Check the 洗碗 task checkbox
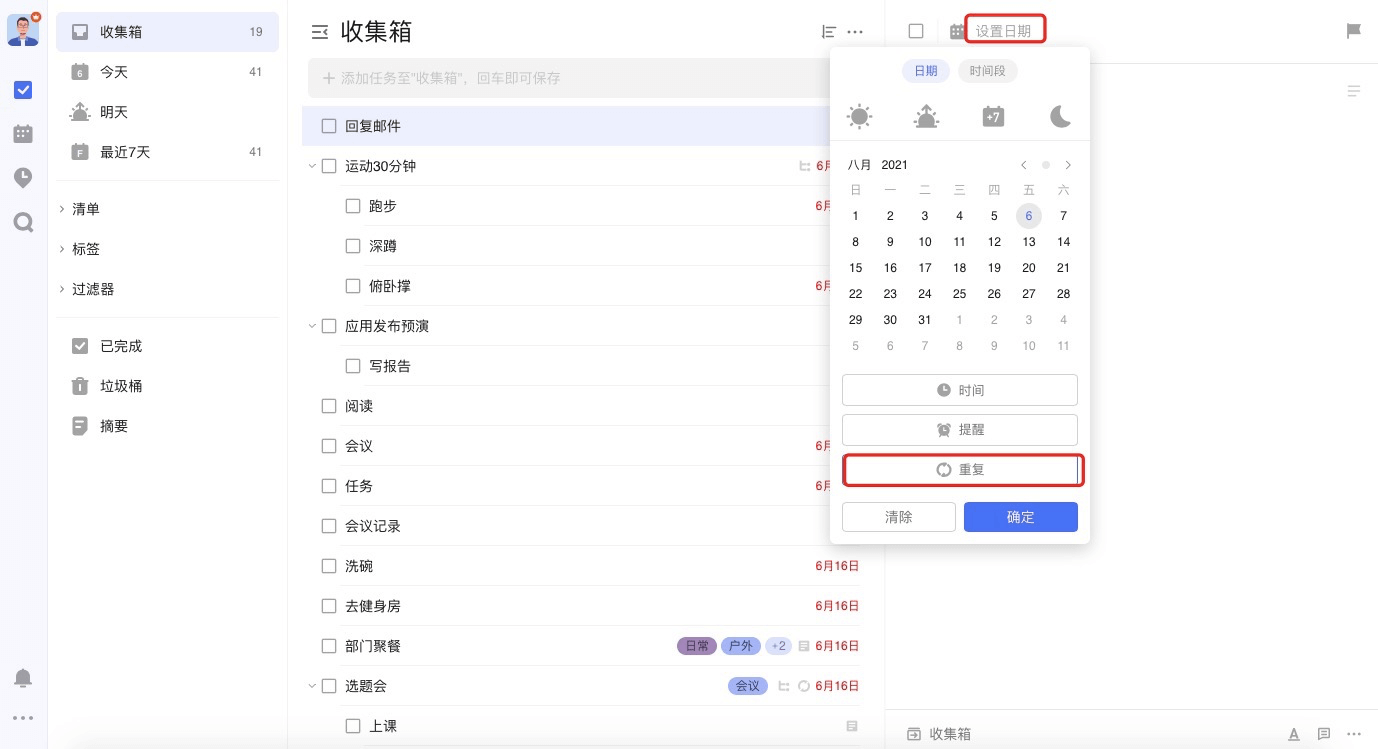This screenshot has width=1378, height=749. pos(329,566)
